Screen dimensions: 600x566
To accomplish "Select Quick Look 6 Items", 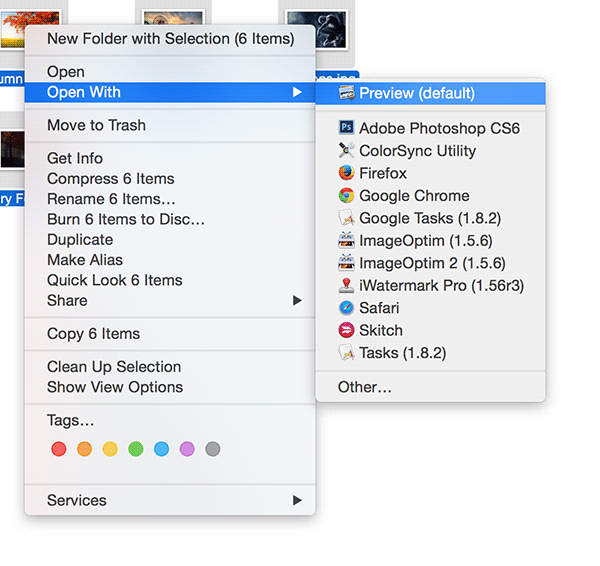I will (x=170, y=280).
